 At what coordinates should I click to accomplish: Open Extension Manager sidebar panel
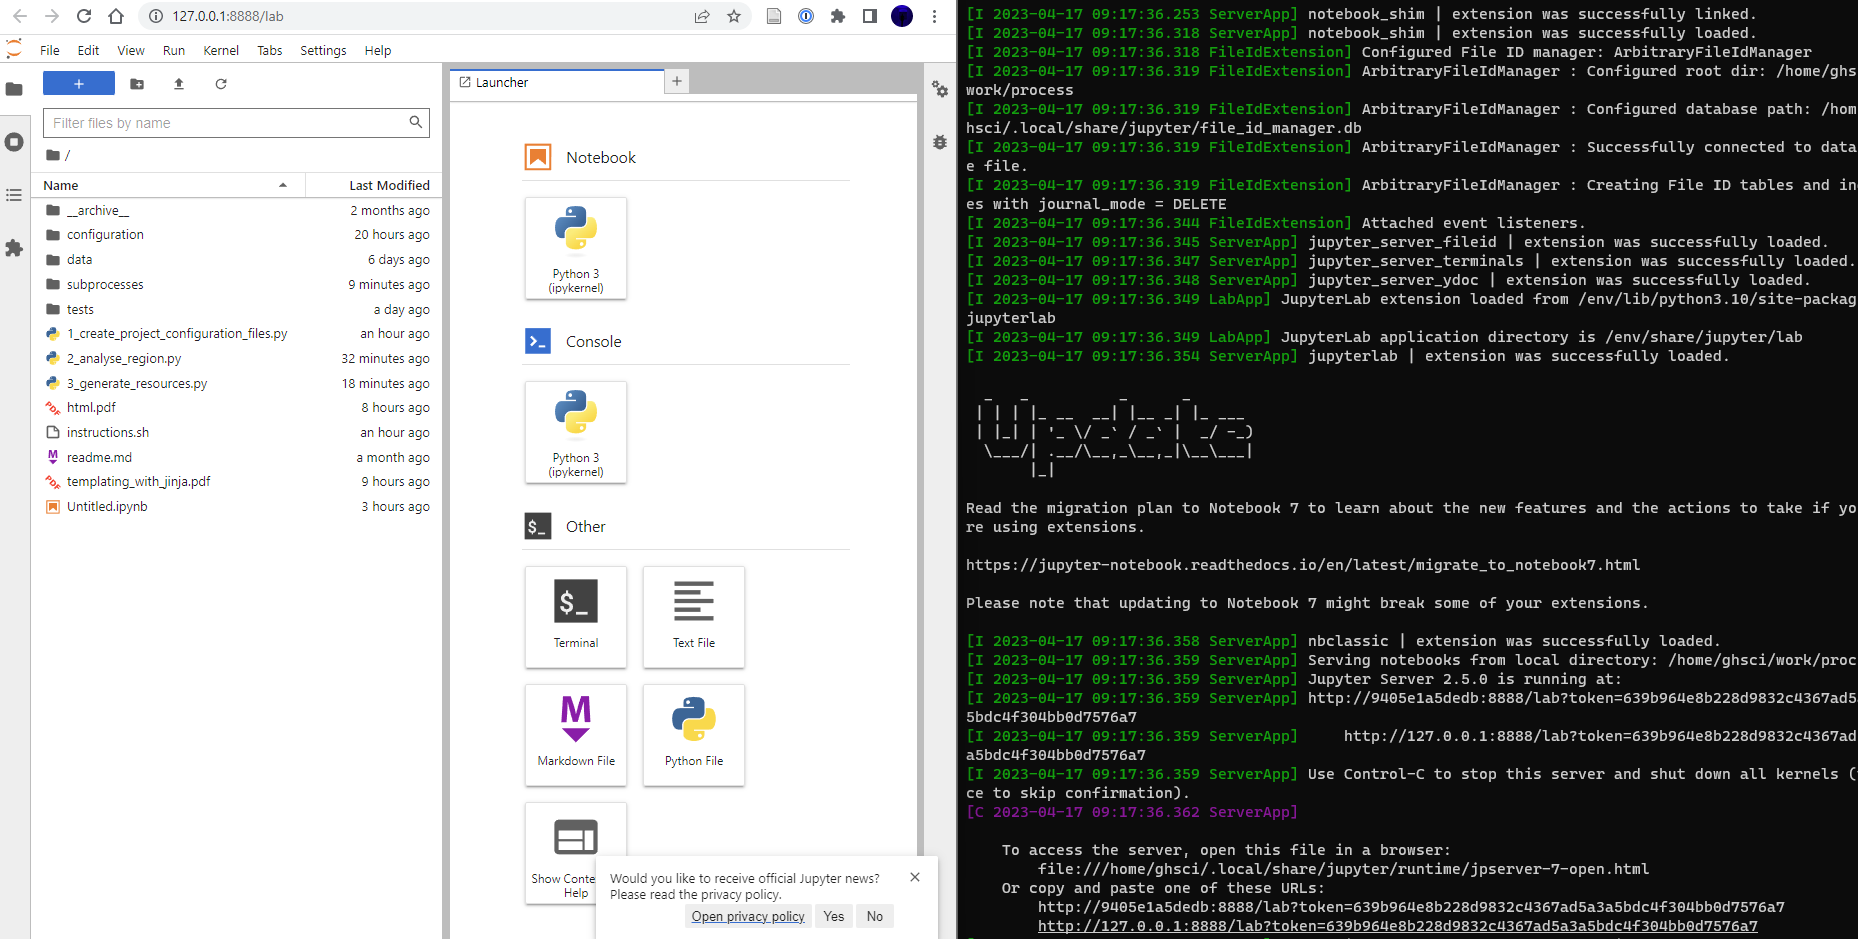pos(14,248)
